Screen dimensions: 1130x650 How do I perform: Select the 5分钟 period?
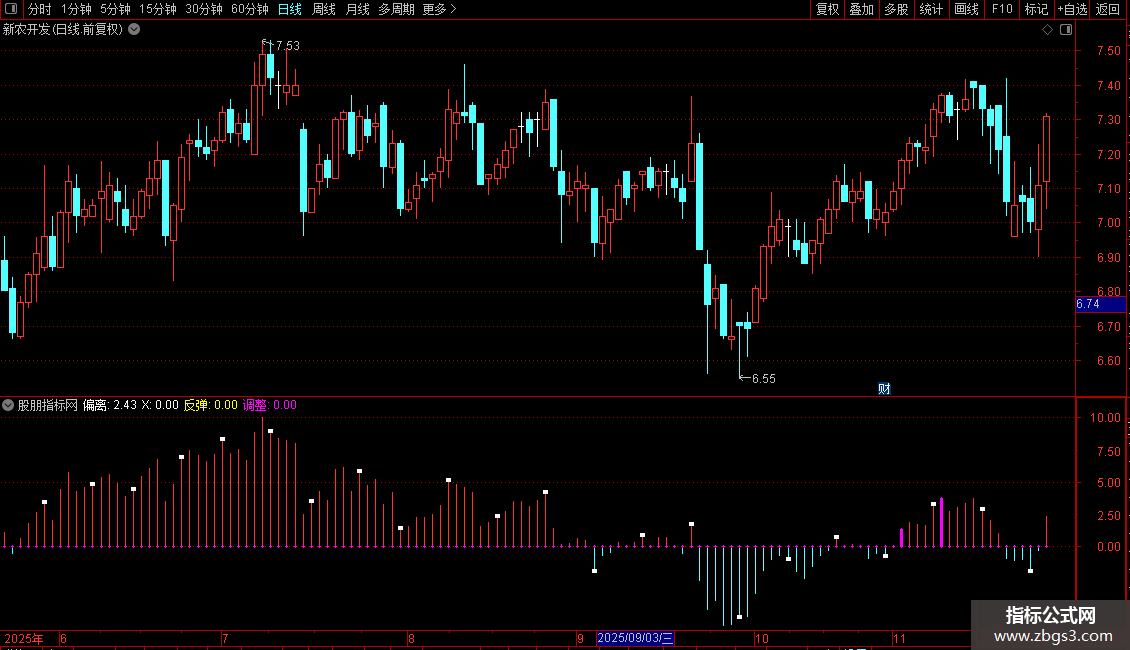pyautogui.click(x=115, y=9)
